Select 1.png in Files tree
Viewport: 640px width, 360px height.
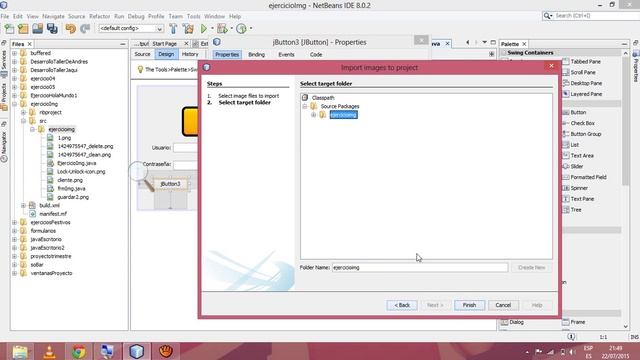click(x=64, y=138)
